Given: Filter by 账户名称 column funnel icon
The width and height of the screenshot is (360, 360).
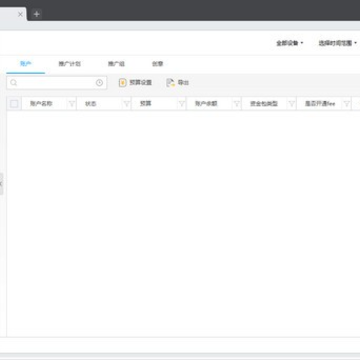Looking at the screenshot, I should pos(72,104).
